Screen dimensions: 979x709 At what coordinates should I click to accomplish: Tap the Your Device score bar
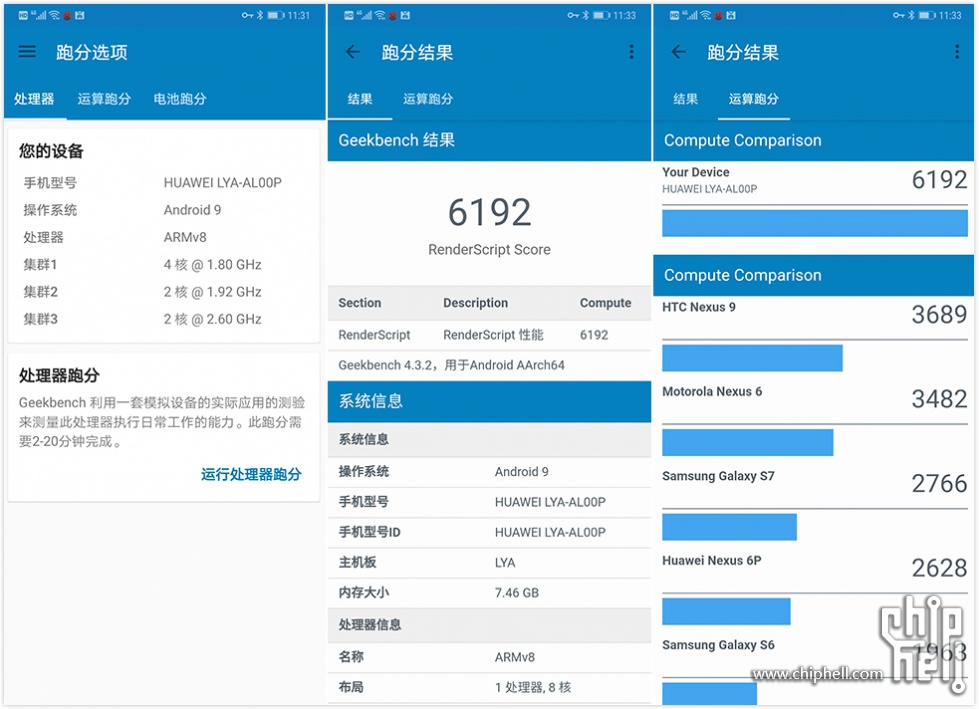[x=815, y=223]
